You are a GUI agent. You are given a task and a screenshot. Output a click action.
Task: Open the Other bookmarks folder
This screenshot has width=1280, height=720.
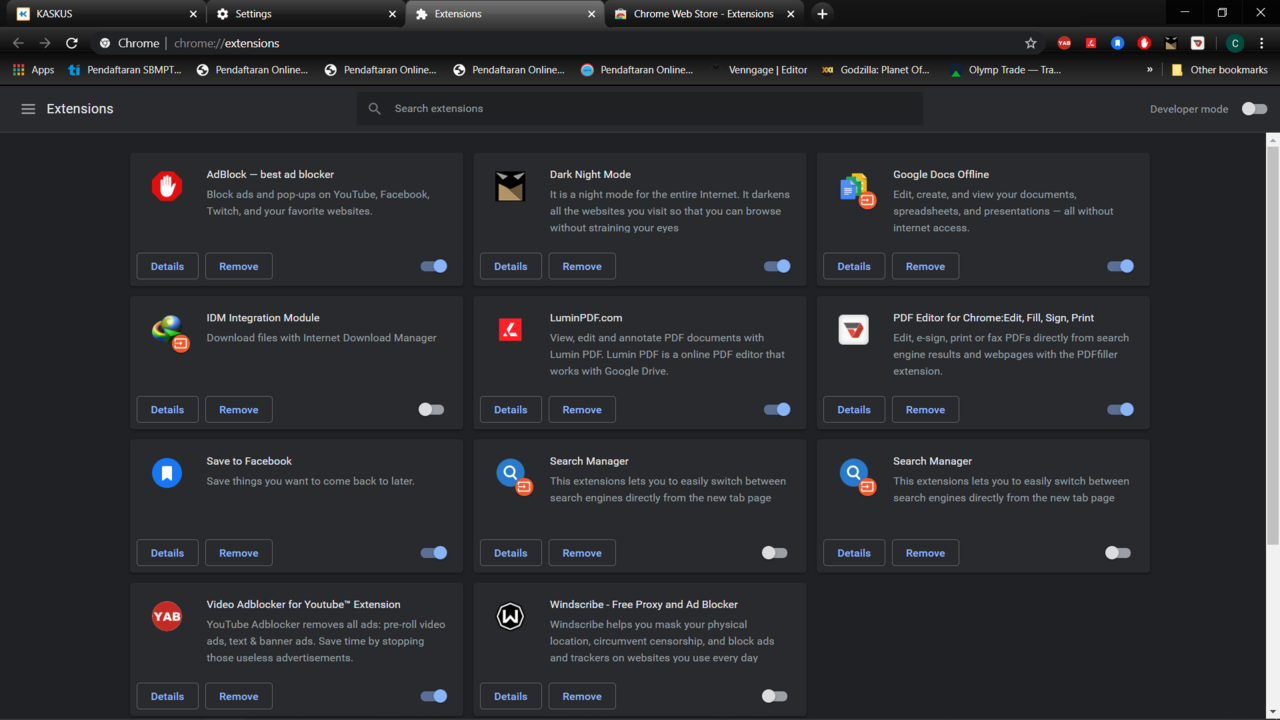[1219, 70]
